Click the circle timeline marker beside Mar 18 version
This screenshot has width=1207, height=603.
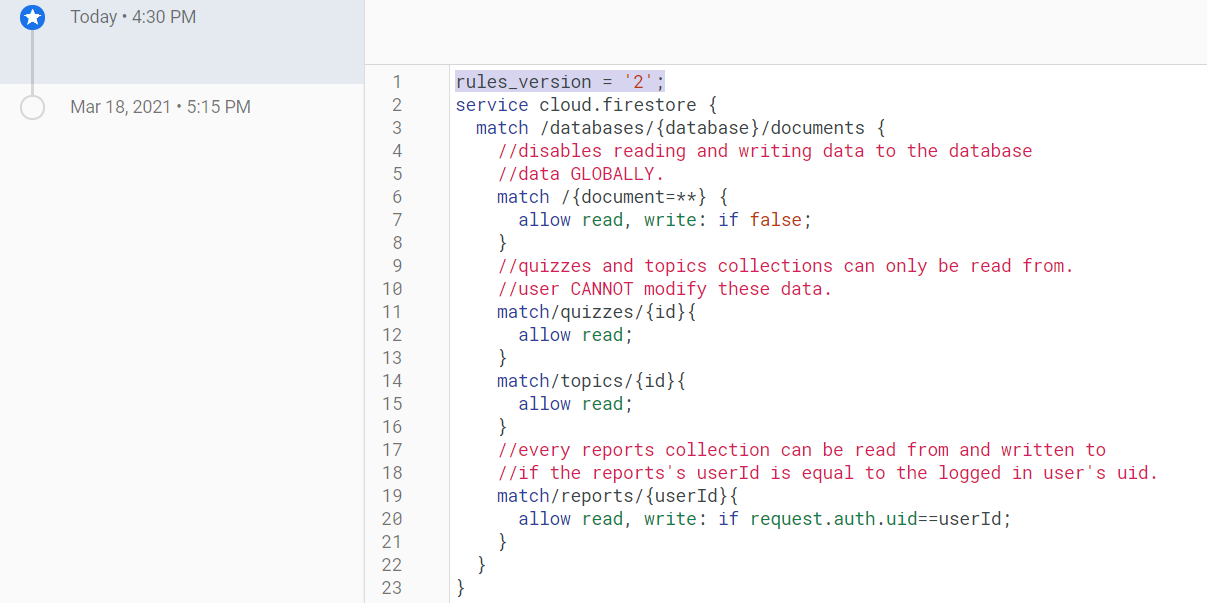click(32, 107)
